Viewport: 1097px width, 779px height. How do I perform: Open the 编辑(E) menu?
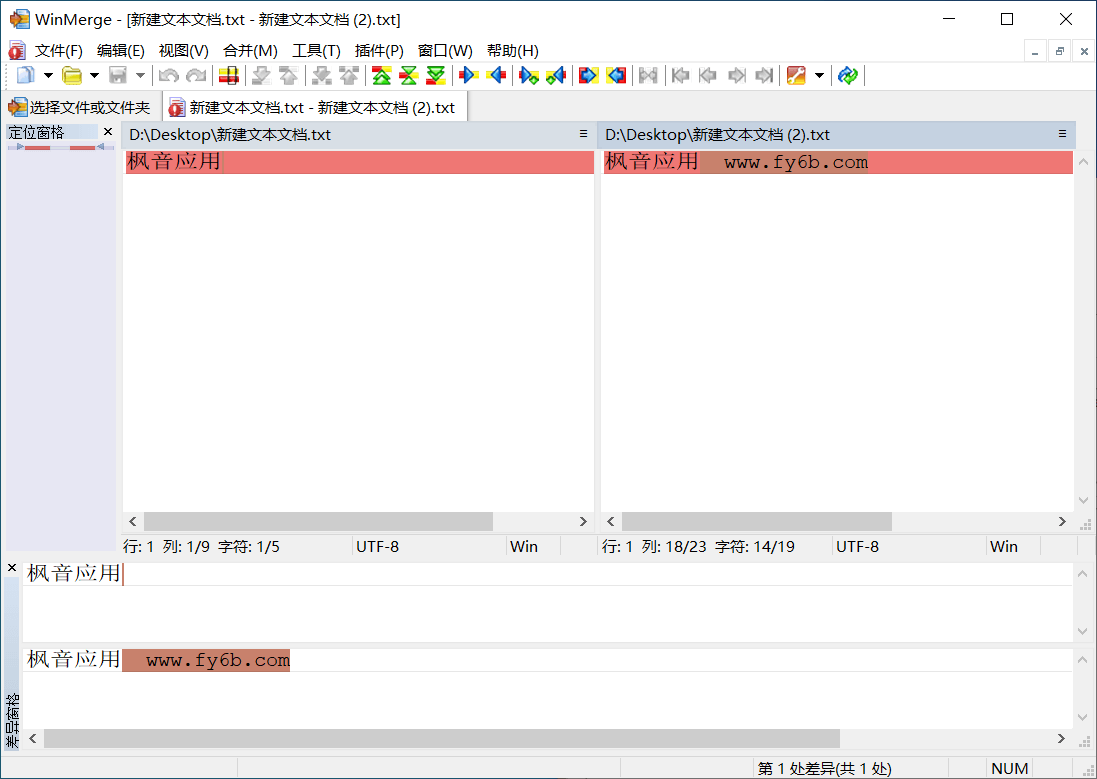pos(120,50)
